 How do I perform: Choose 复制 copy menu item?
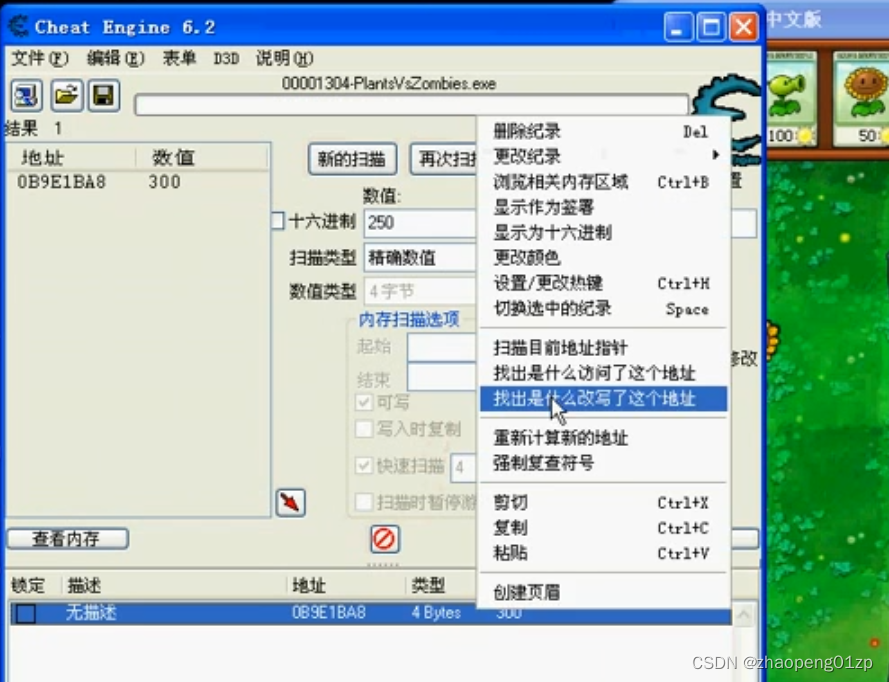(x=603, y=528)
